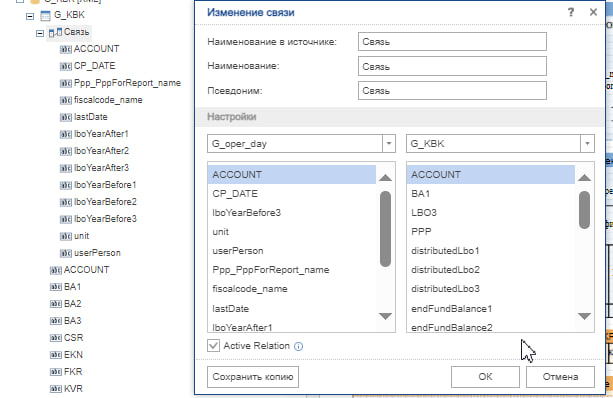Click the field icon next to lboYearAfter3
The height and width of the screenshot is (398, 613).
click(x=65, y=169)
